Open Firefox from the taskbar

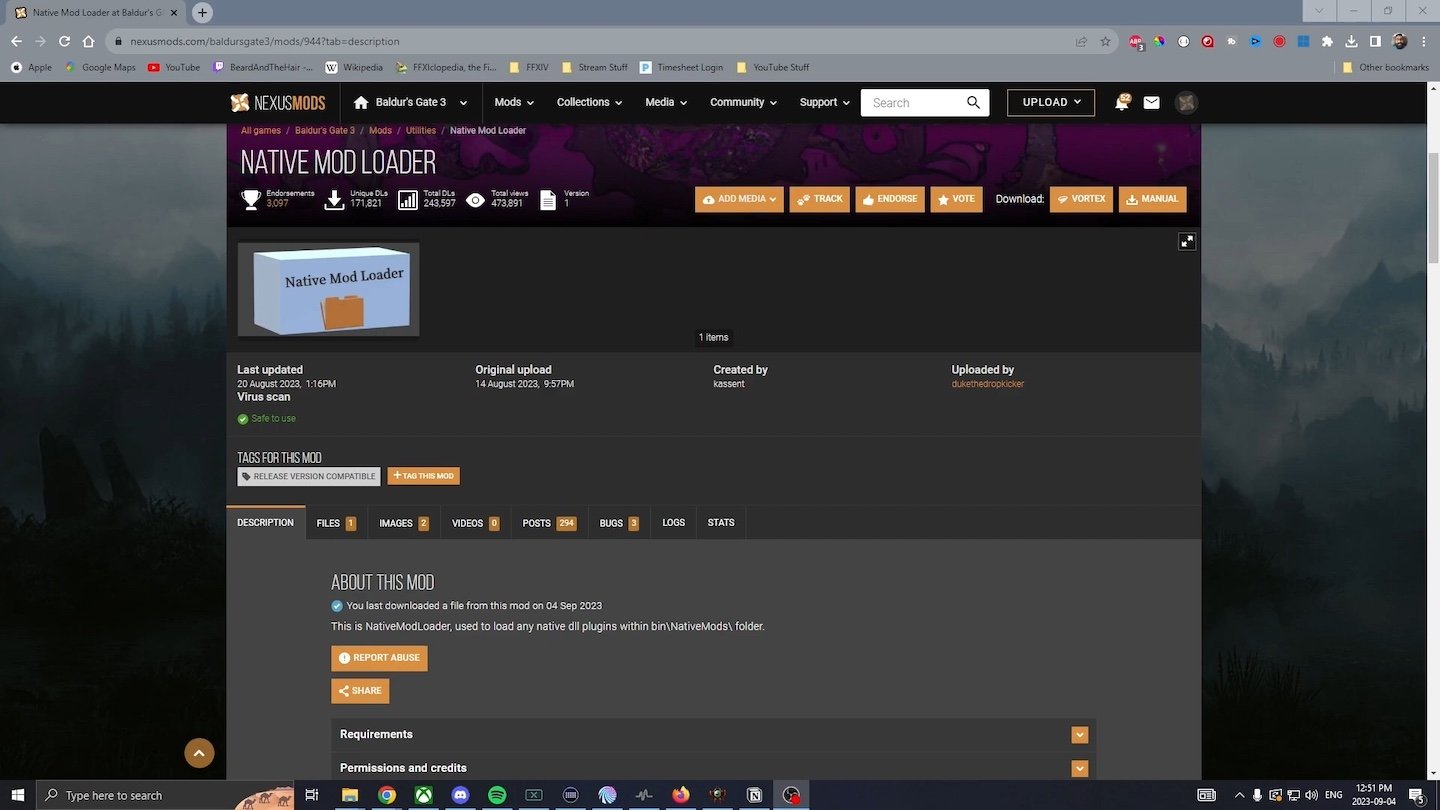click(x=681, y=795)
